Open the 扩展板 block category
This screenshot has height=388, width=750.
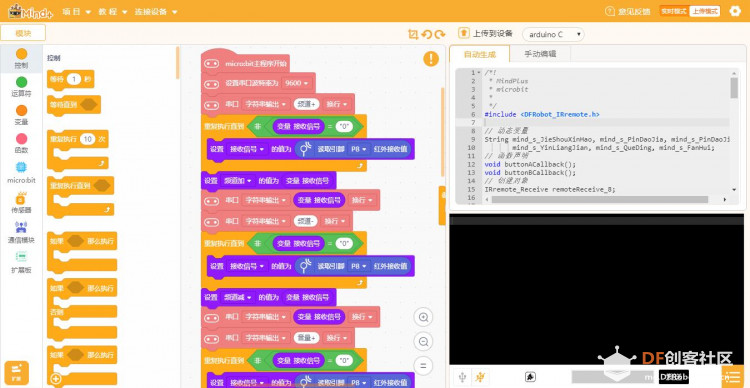21,262
